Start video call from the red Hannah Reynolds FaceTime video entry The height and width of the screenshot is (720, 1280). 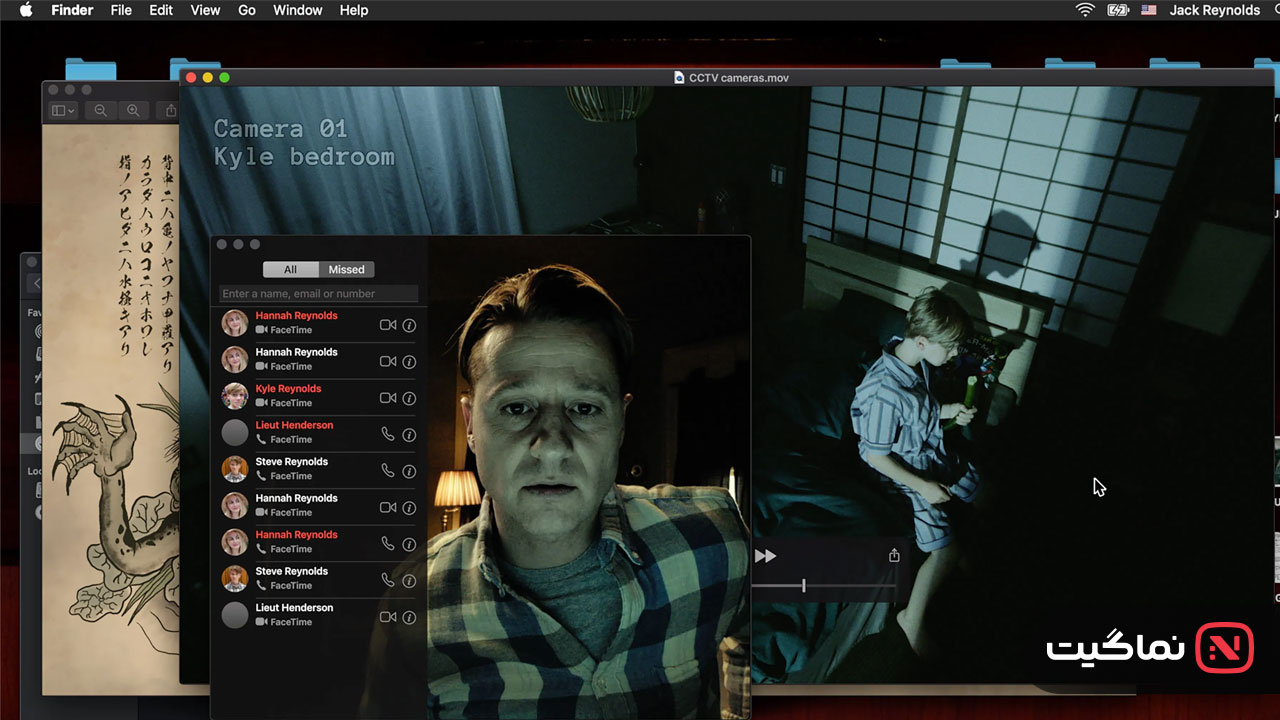click(x=388, y=325)
